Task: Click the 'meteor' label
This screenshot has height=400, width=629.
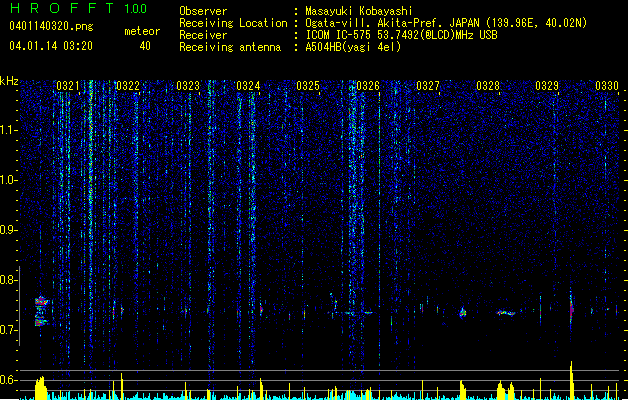Action: pos(142,31)
